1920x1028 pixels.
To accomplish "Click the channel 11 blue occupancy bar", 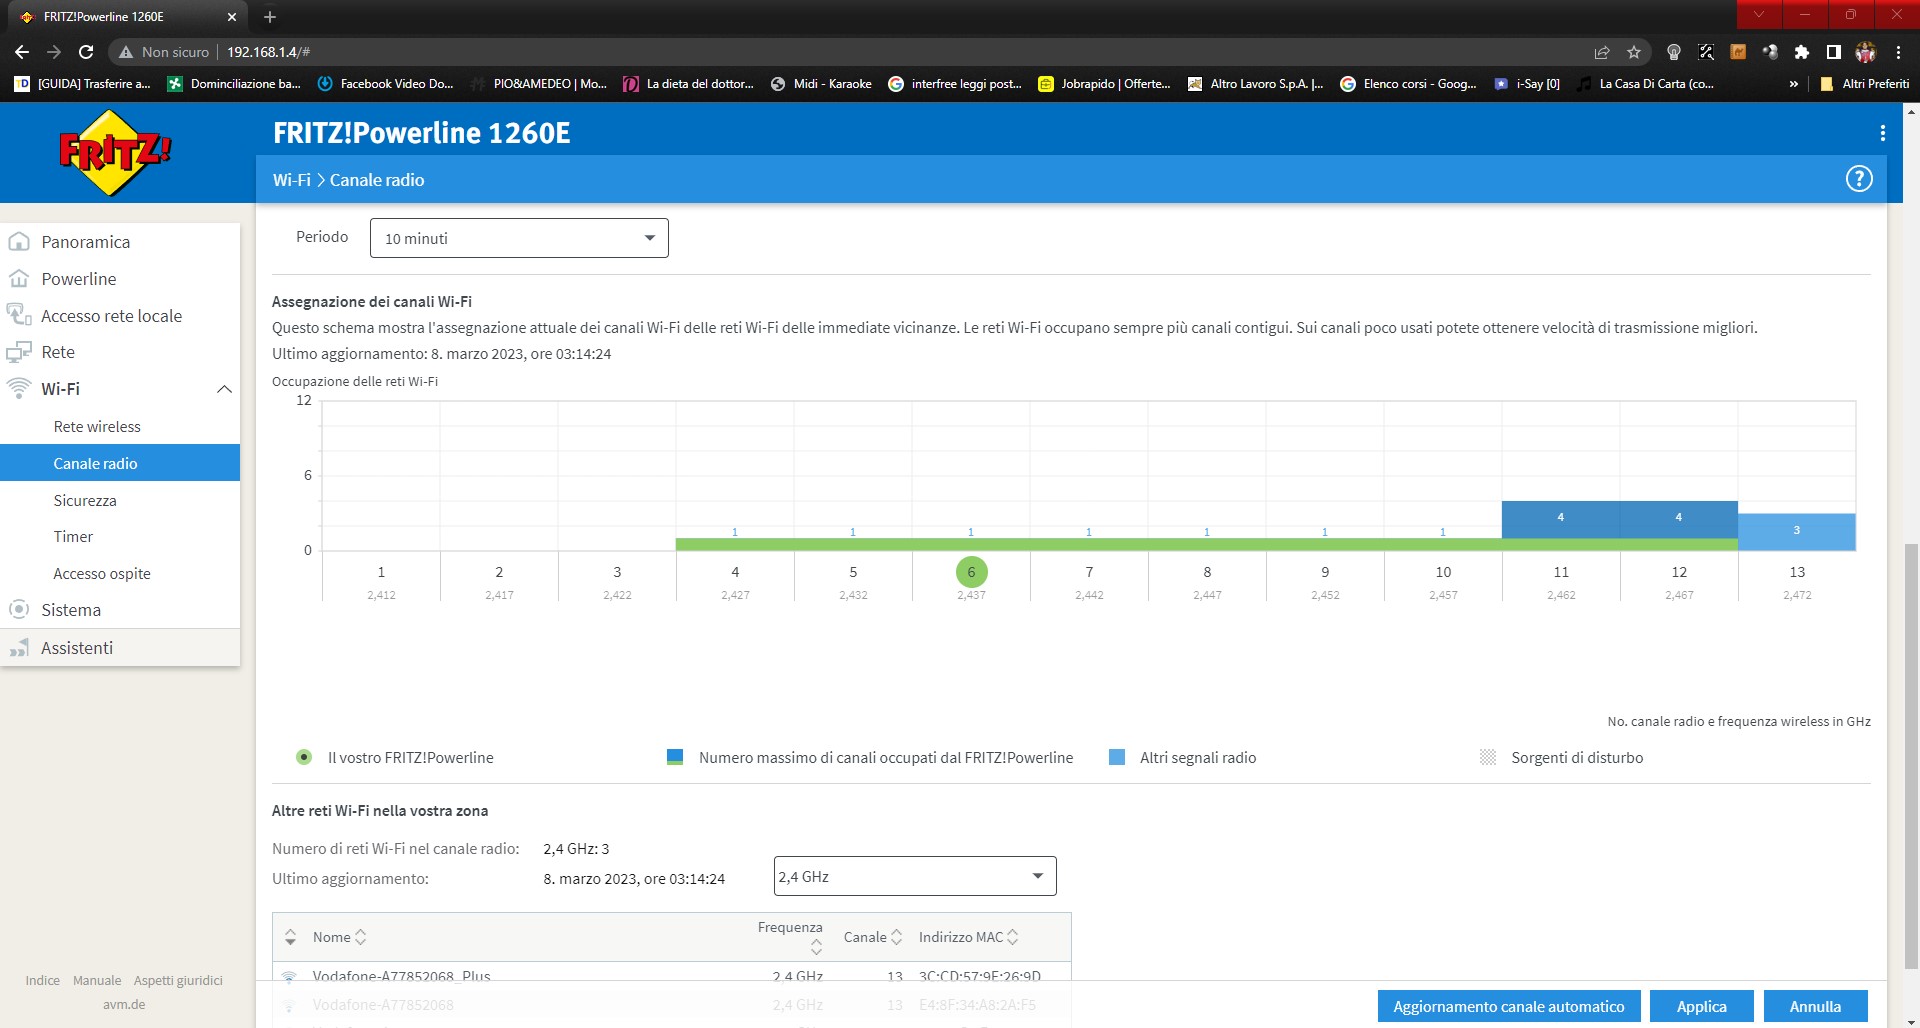I will [1560, 519].
